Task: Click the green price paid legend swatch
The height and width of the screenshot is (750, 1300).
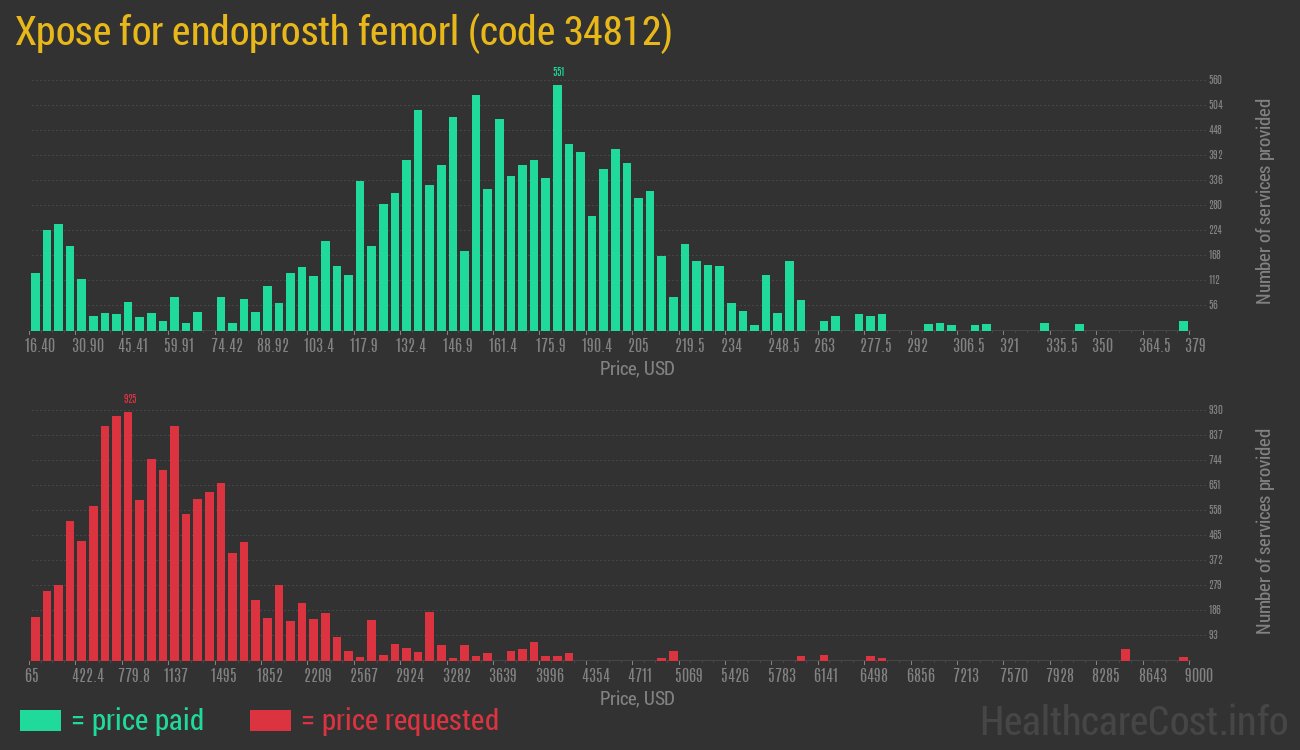Action: pyautogui.click(x=40, y=720)
